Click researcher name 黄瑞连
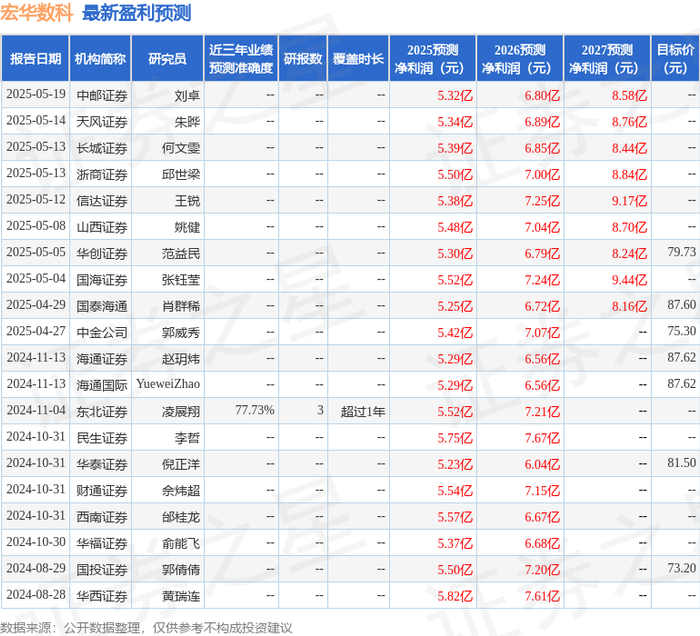The image size is (700, 636). (181, 595)
